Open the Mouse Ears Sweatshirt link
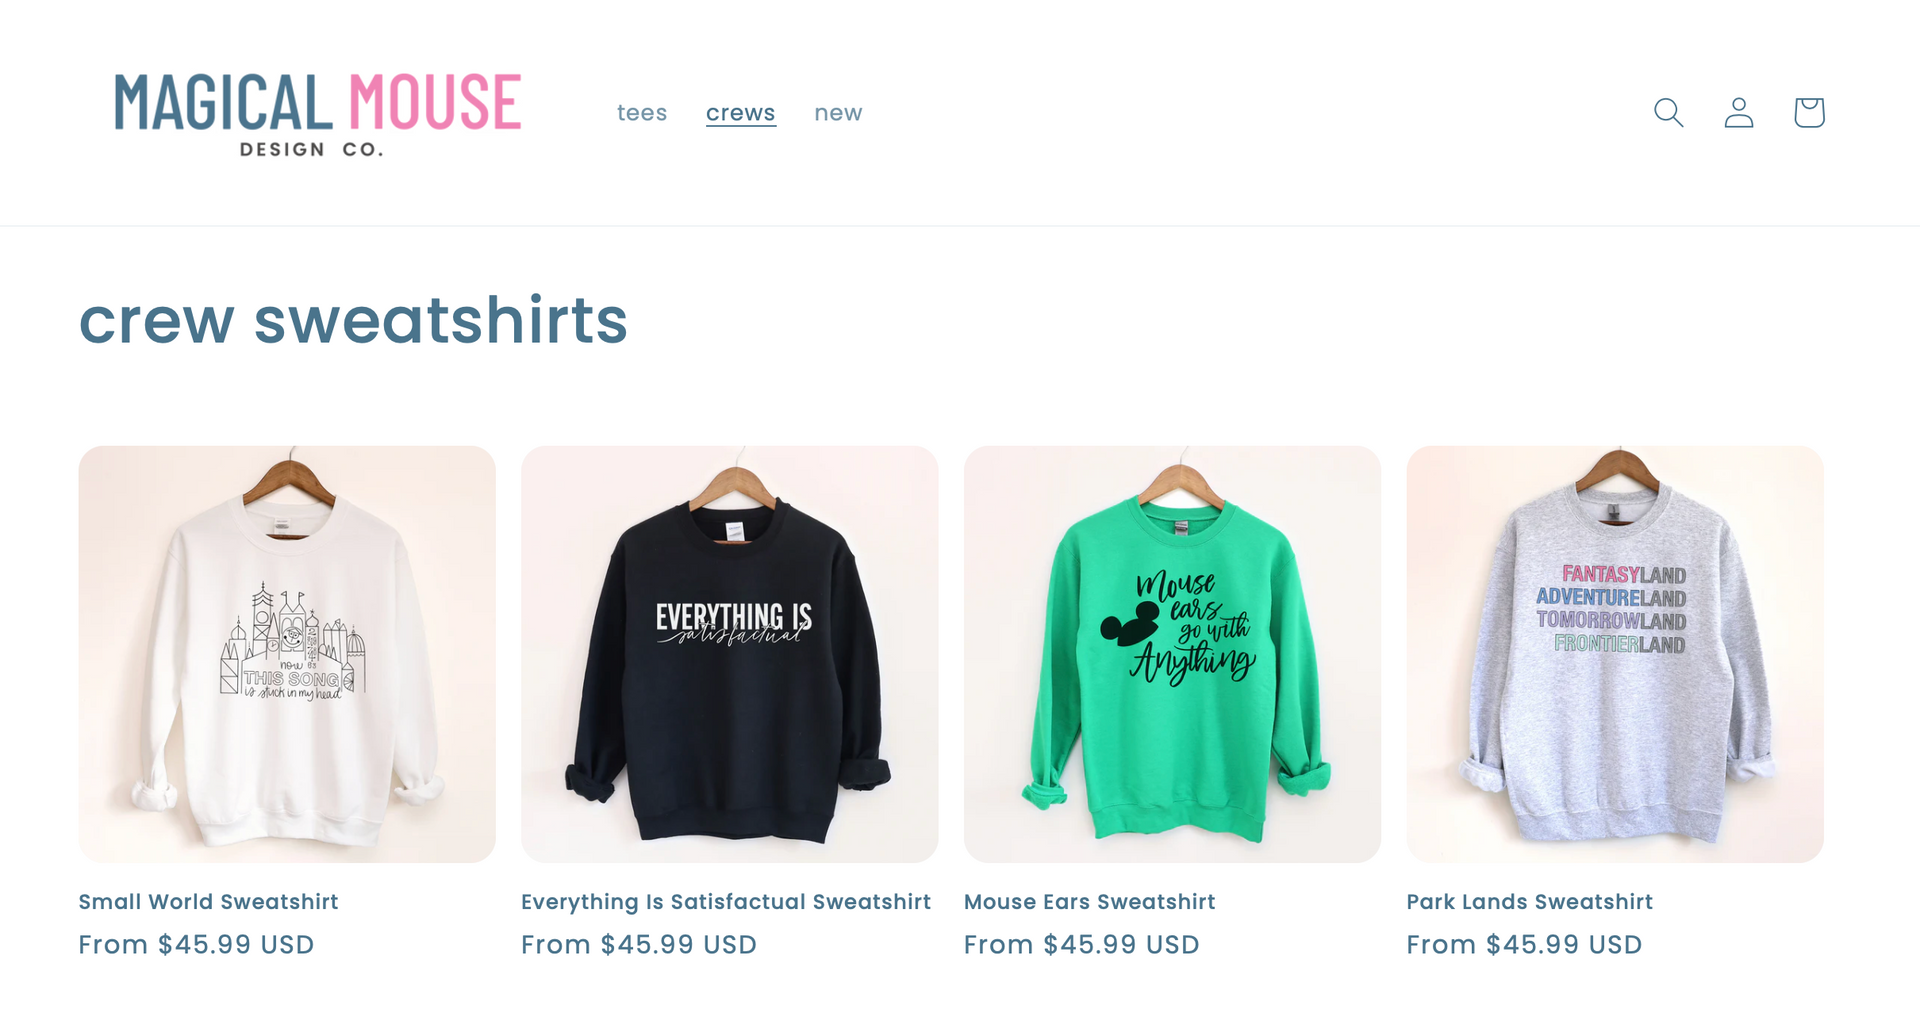The image size is (1920, 1020). coord(1090,902)
